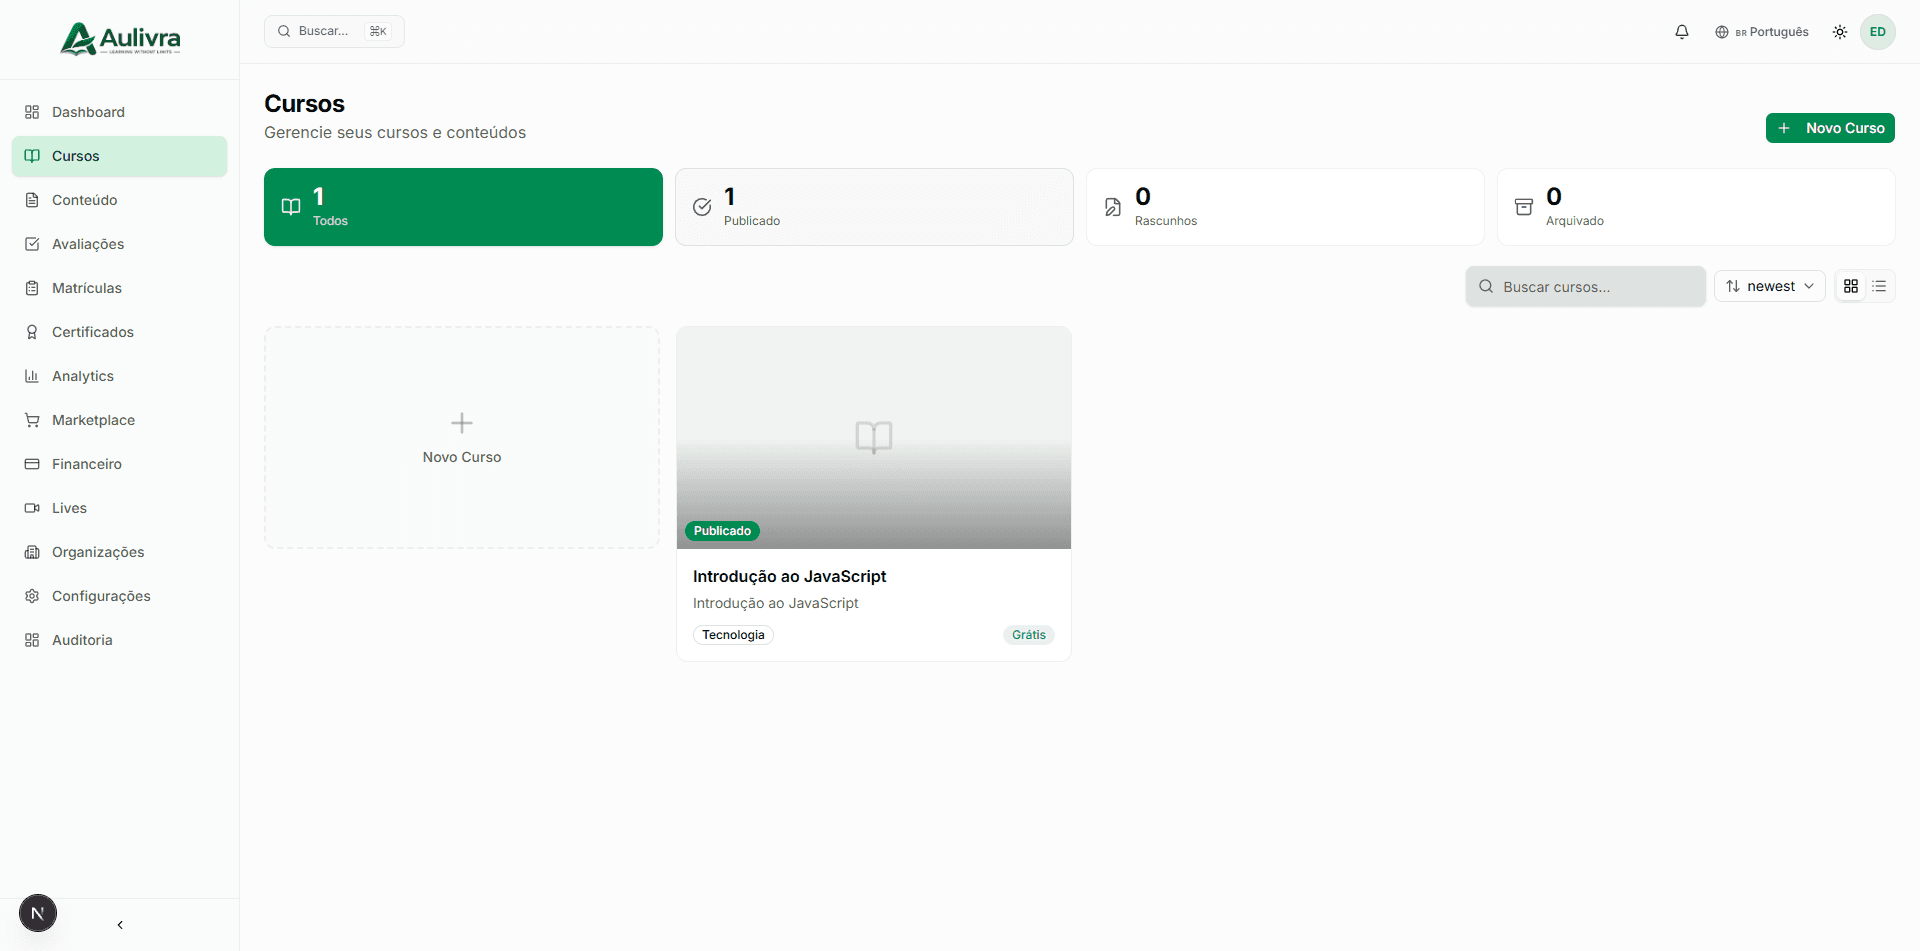This screenshot has width=1920, height=951.
Task: Open notifications bell icon
Action: pos(1682,32)
